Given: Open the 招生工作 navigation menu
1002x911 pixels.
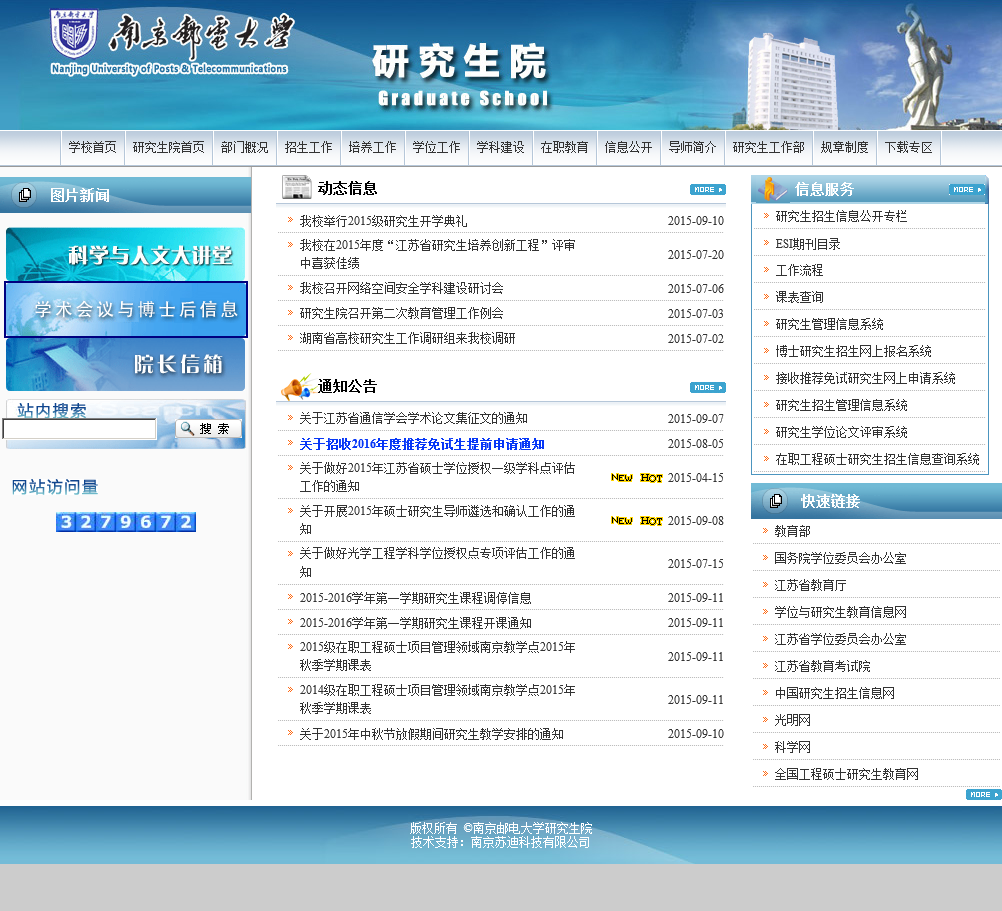Looking at the screenshot, I should (308, 148).
